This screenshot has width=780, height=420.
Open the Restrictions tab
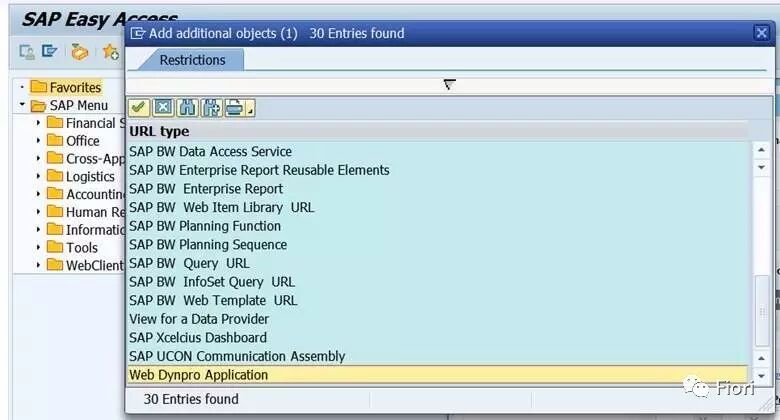tap(192, 60)
